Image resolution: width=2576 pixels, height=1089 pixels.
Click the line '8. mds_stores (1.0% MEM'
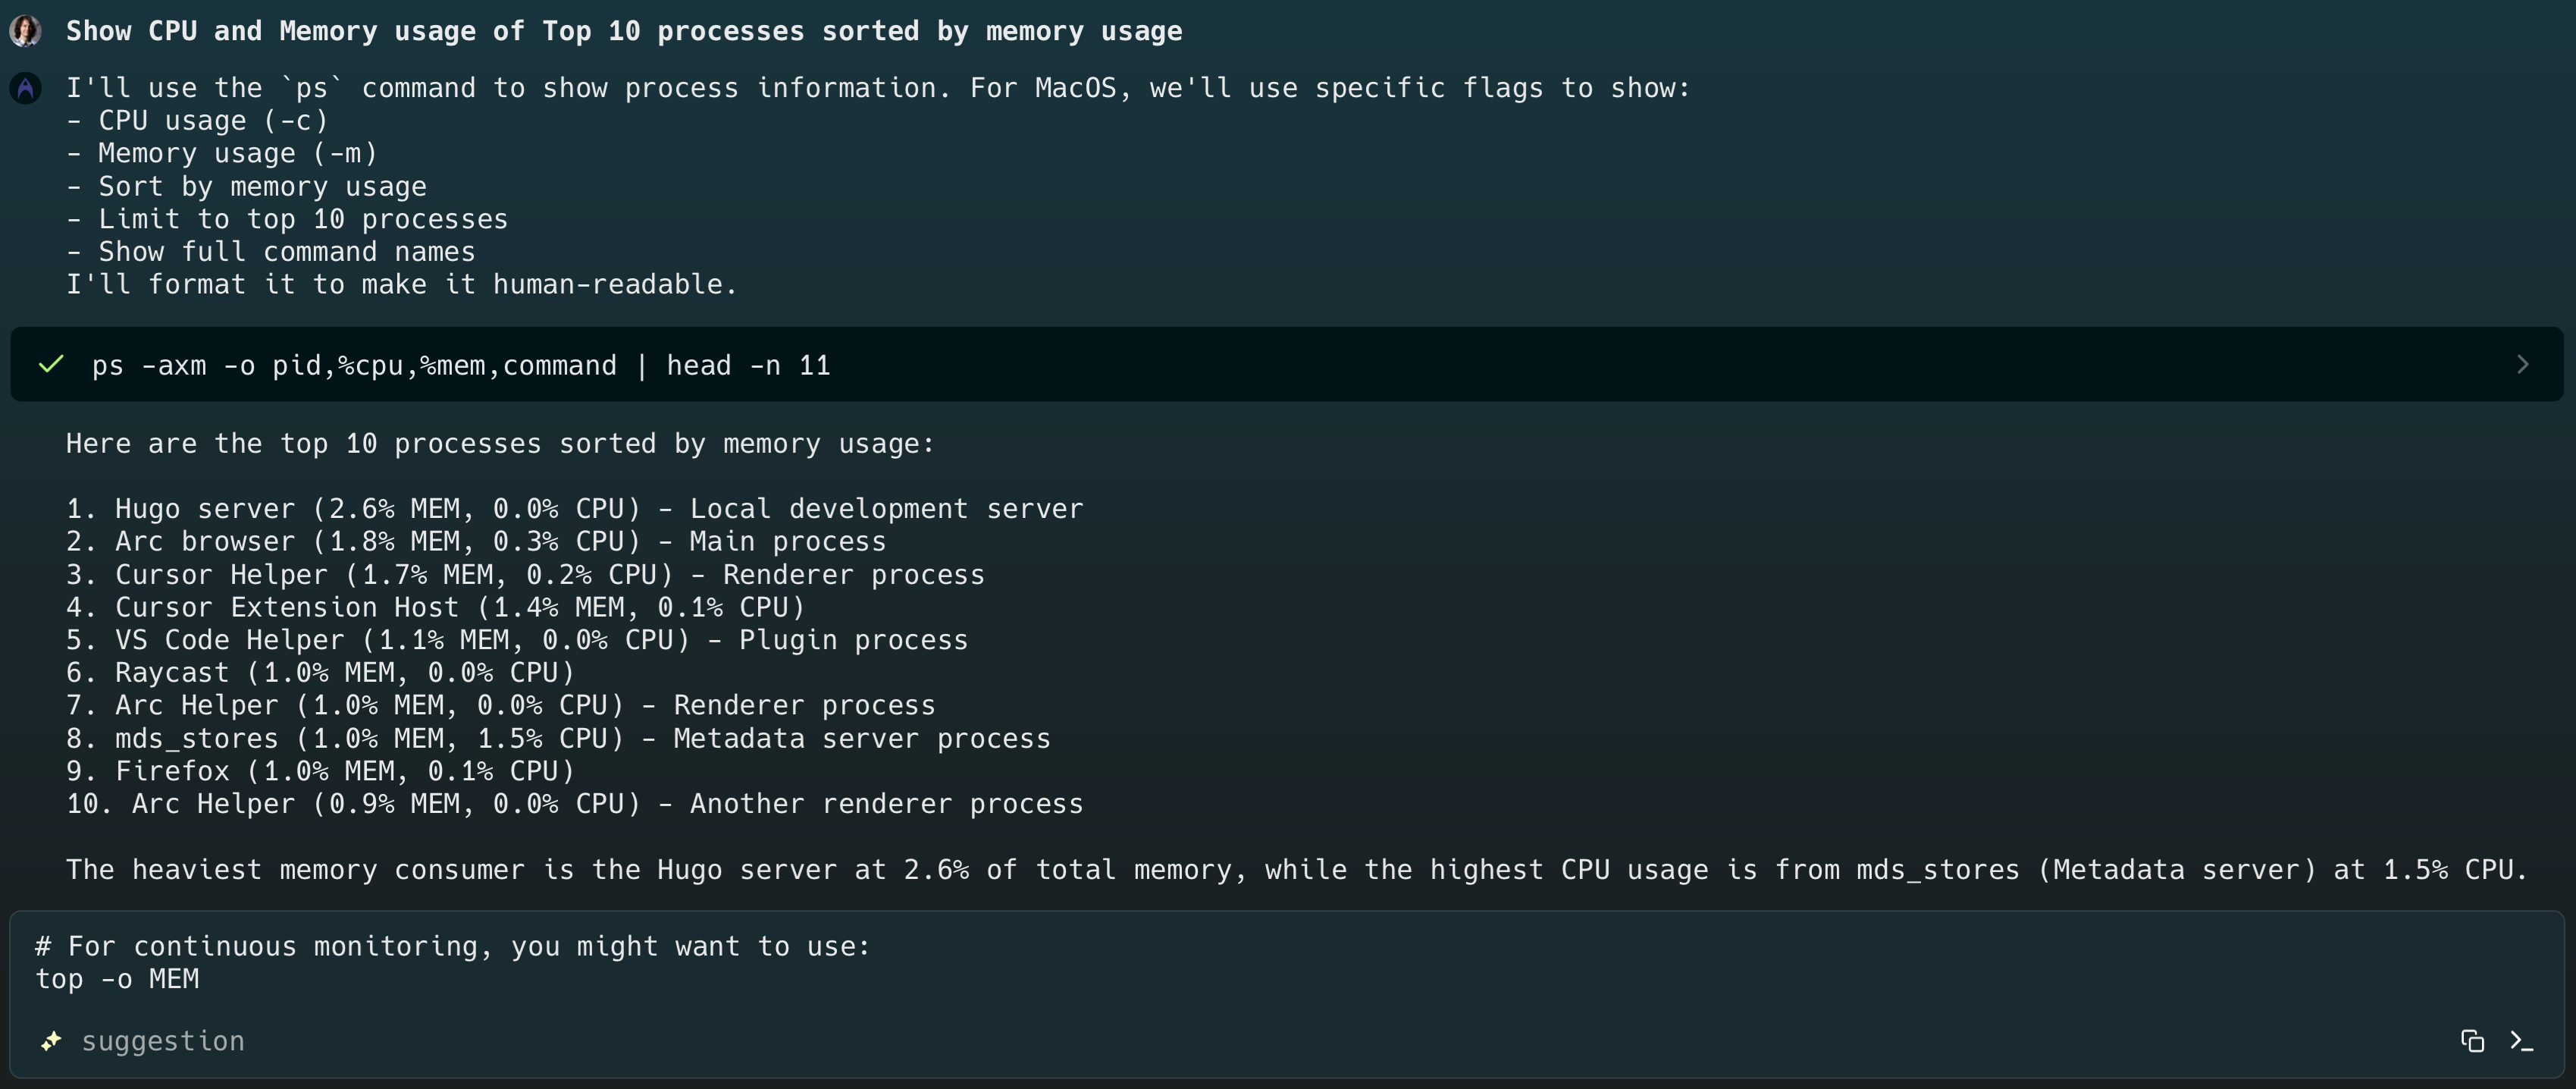[x=559, y=739]
